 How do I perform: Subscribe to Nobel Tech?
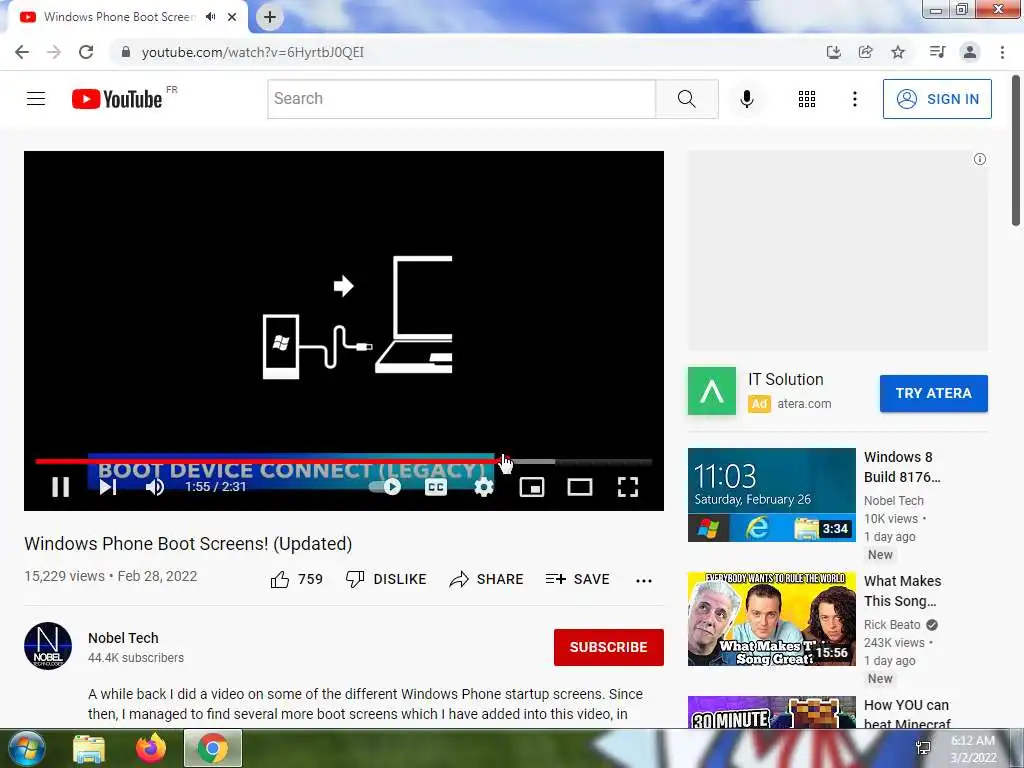[609, 647]
